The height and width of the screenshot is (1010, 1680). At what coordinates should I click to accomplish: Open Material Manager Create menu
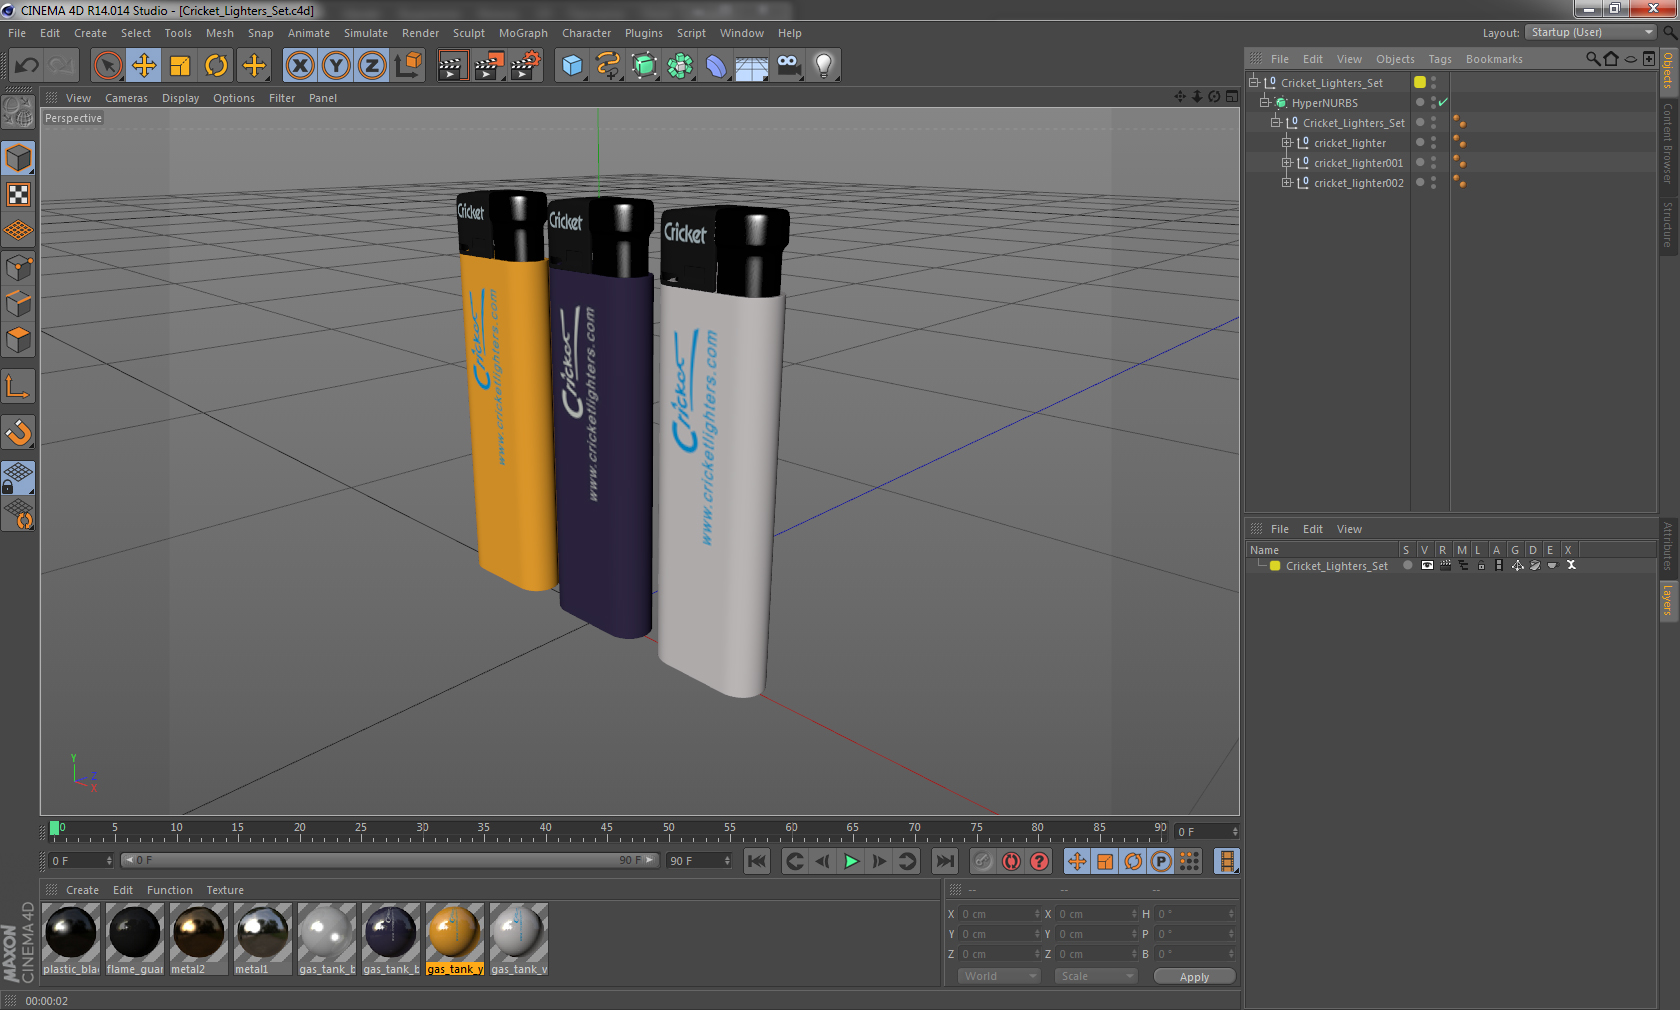[x=82, y=890]
